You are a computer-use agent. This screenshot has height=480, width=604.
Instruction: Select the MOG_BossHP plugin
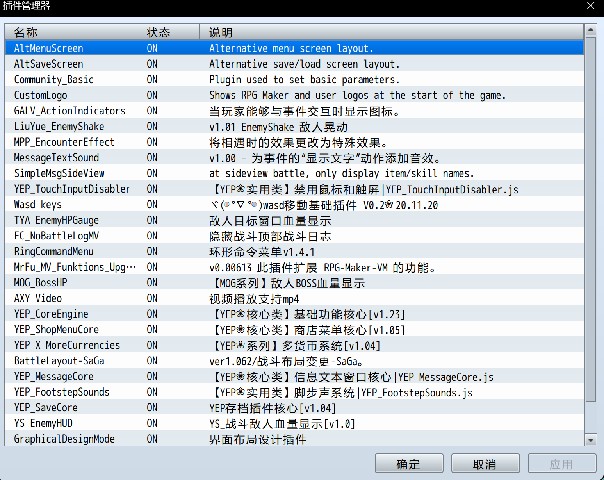294,283
